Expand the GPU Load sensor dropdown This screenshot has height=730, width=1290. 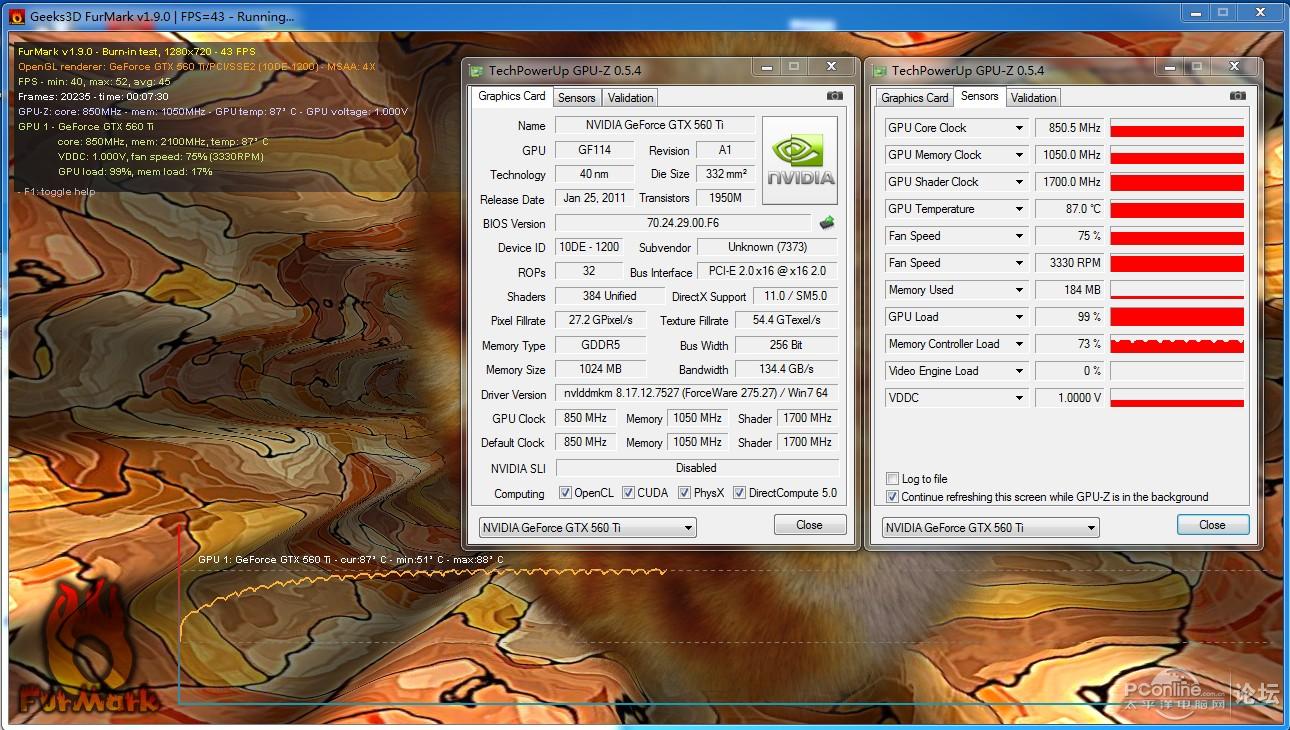point(1019,317)
